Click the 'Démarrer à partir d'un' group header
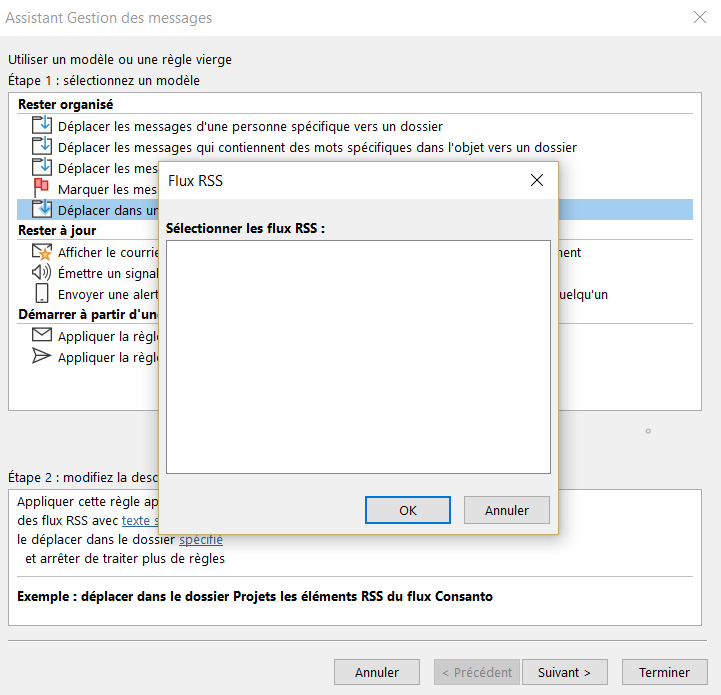 [x=88, y=315]
